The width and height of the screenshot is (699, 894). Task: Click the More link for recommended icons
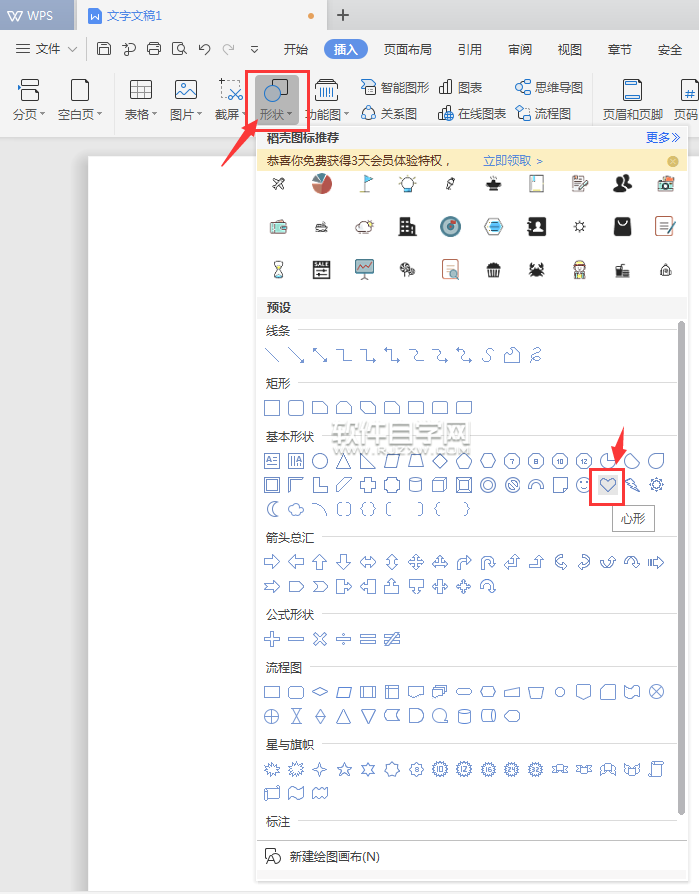pos(663,137)
